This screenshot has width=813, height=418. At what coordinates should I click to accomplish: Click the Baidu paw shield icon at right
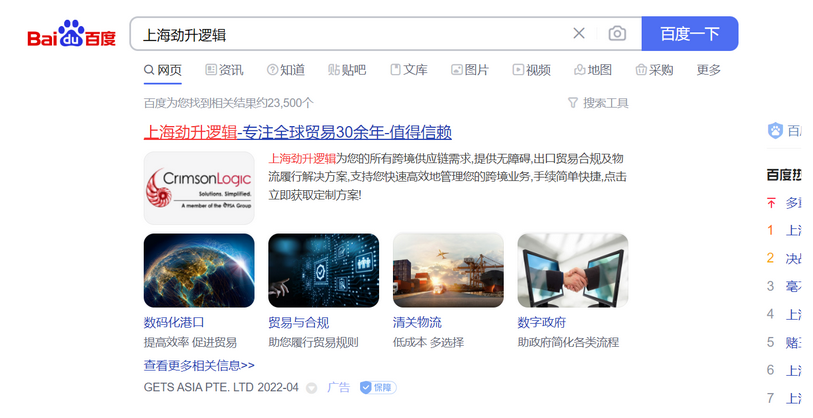[775, 130]
